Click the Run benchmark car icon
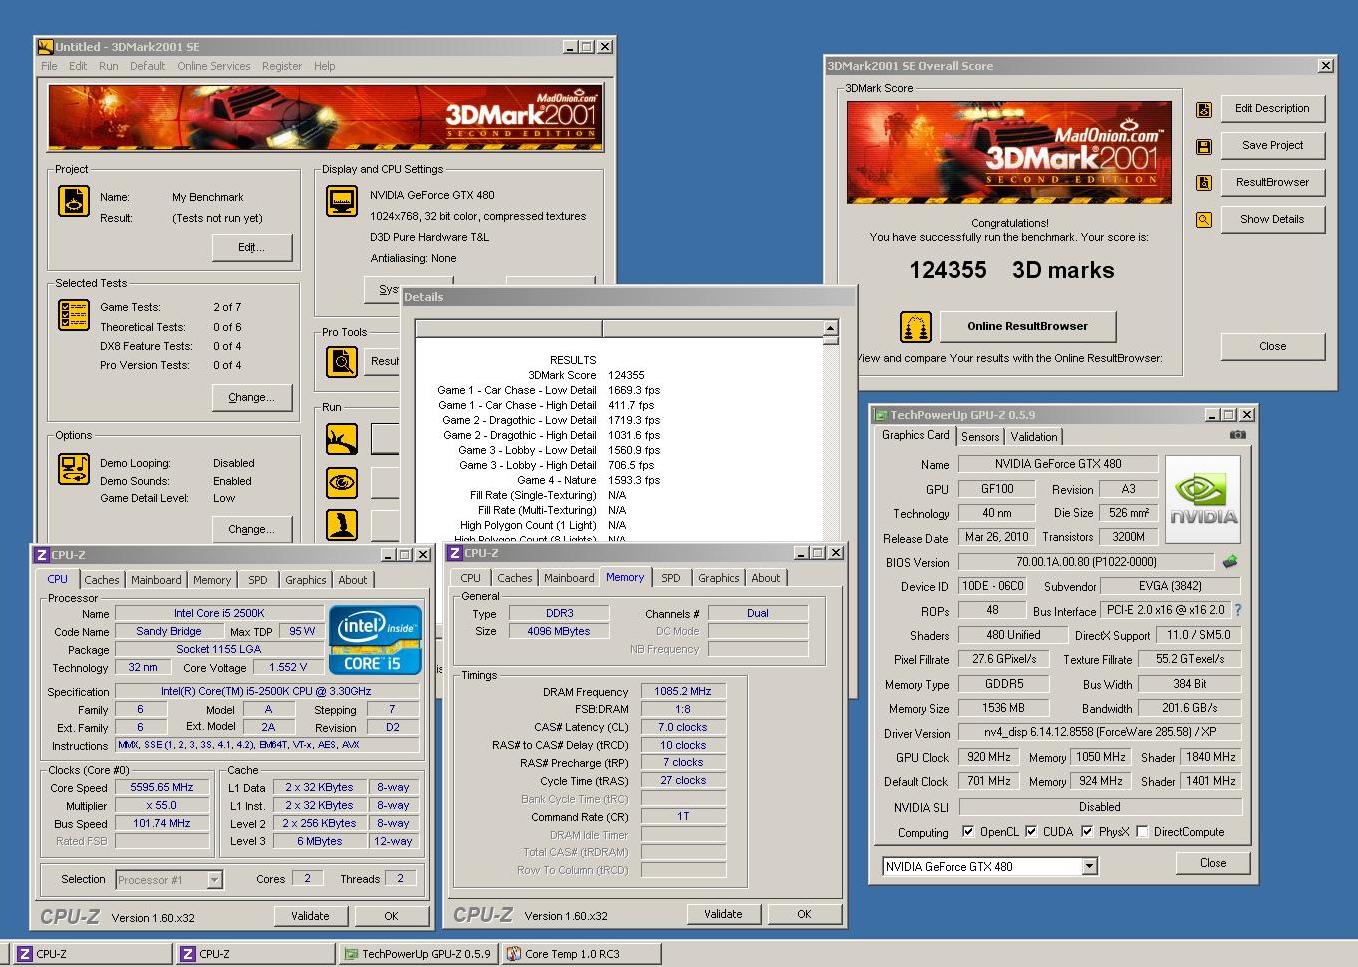This screenshot has width=1358, height=967. tap(342, 439)
